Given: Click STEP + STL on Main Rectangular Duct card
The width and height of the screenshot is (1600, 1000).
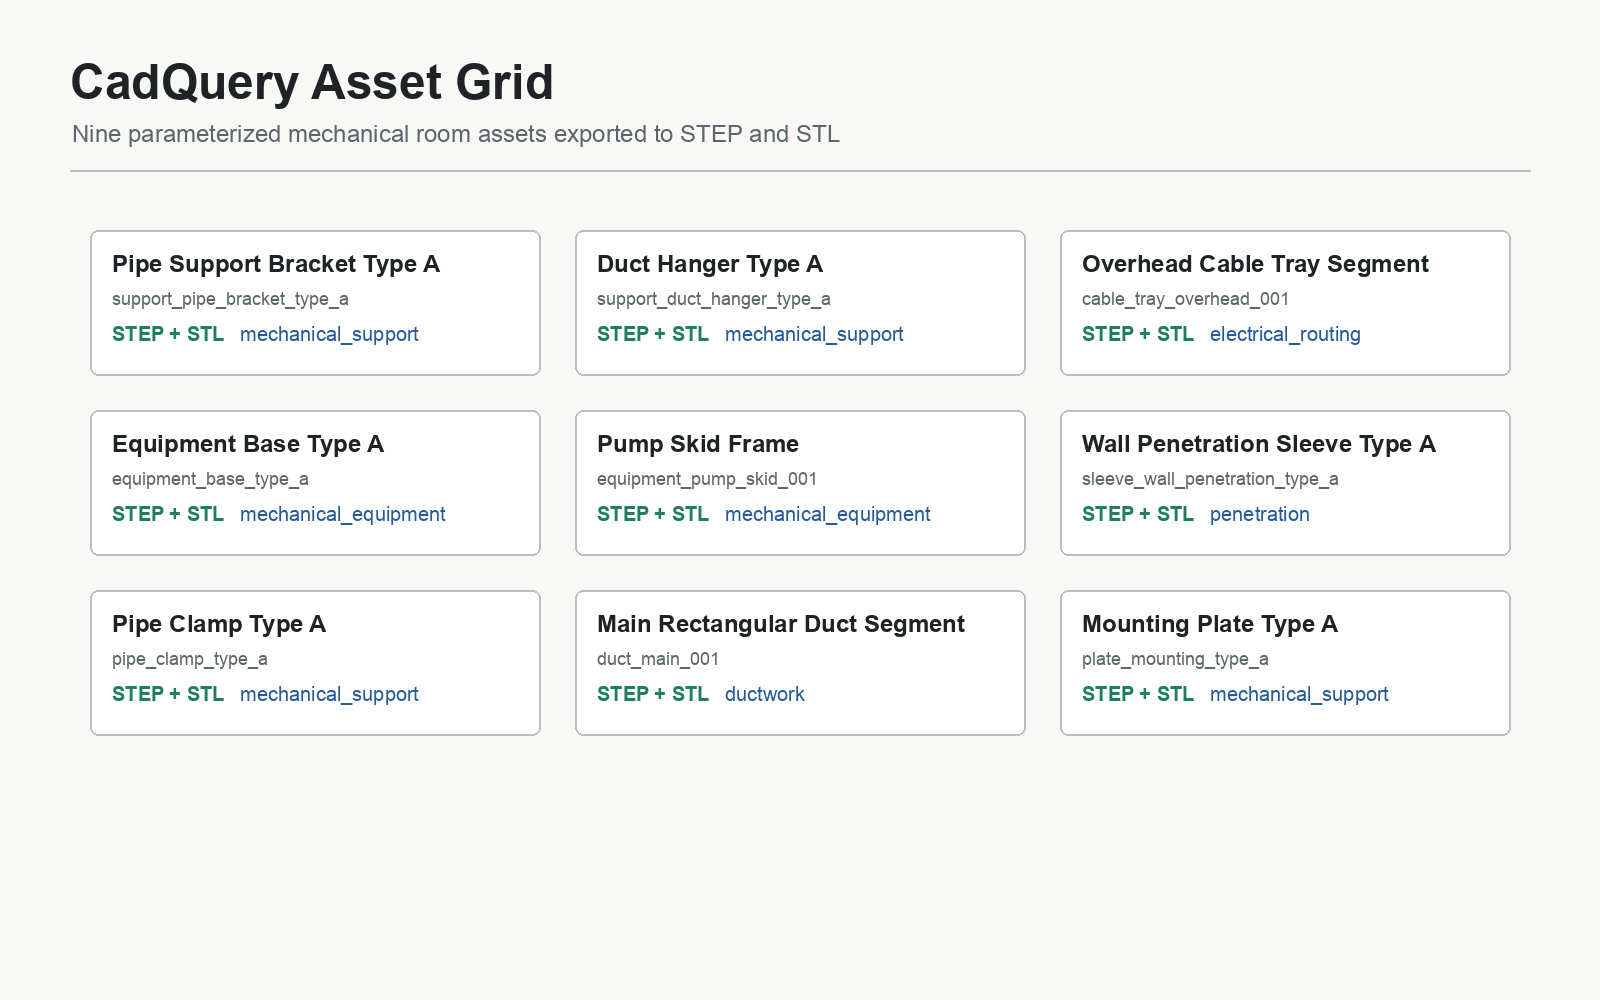Looking at the screenshot, I should 653,694.
